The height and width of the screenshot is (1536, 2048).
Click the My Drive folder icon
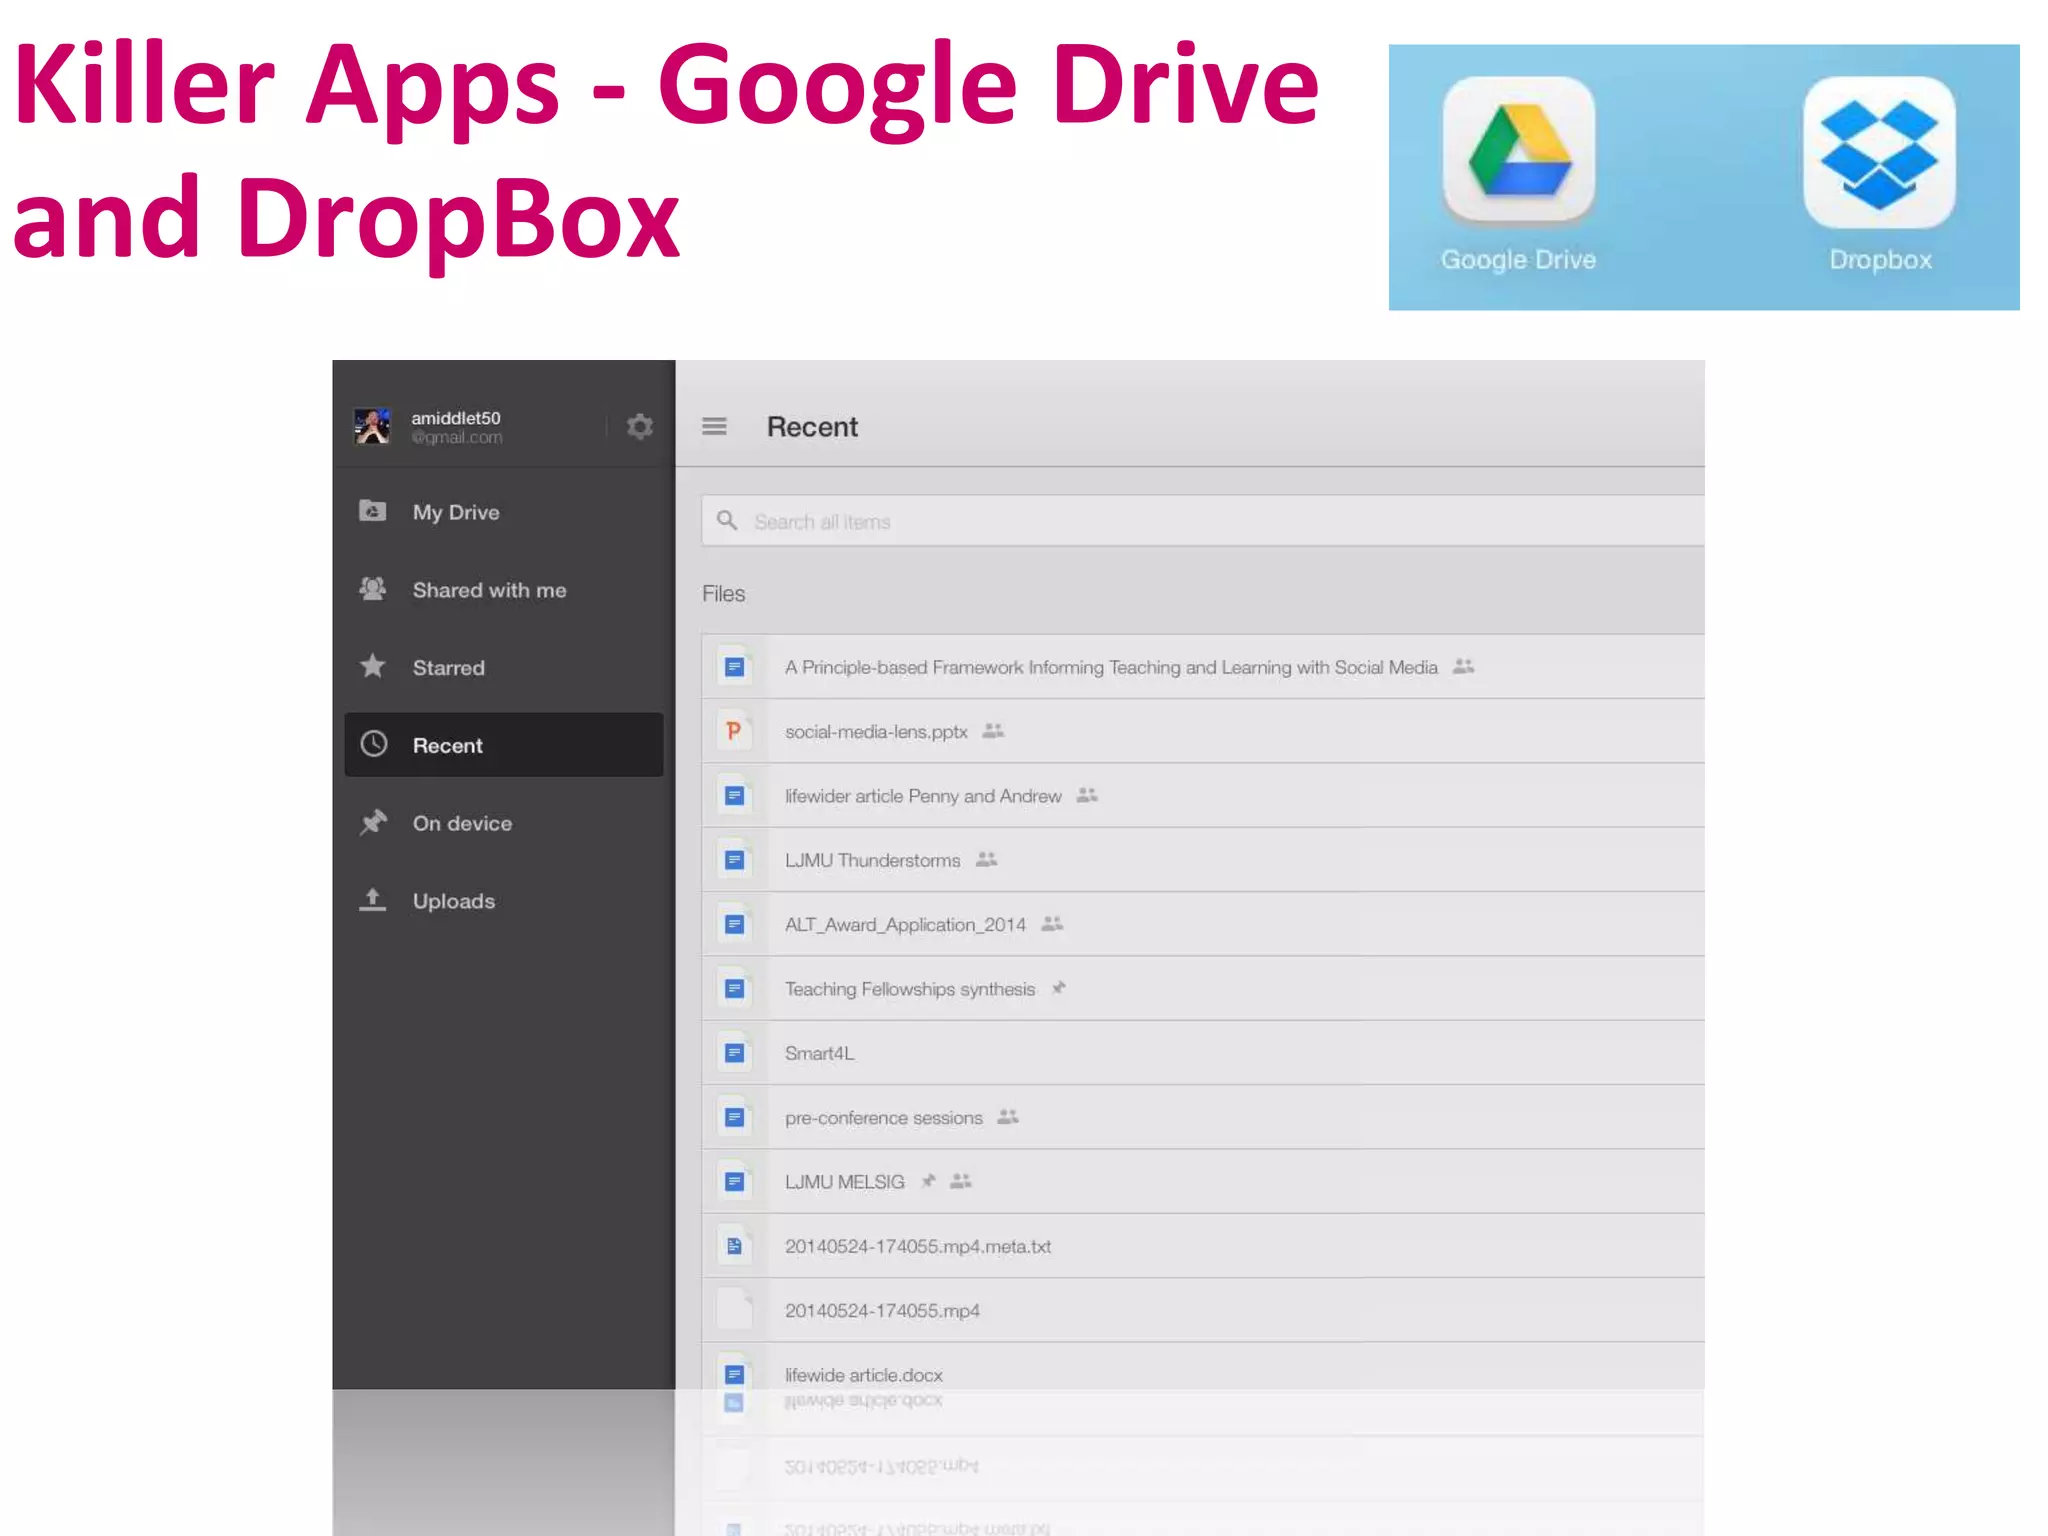[373, 511]
